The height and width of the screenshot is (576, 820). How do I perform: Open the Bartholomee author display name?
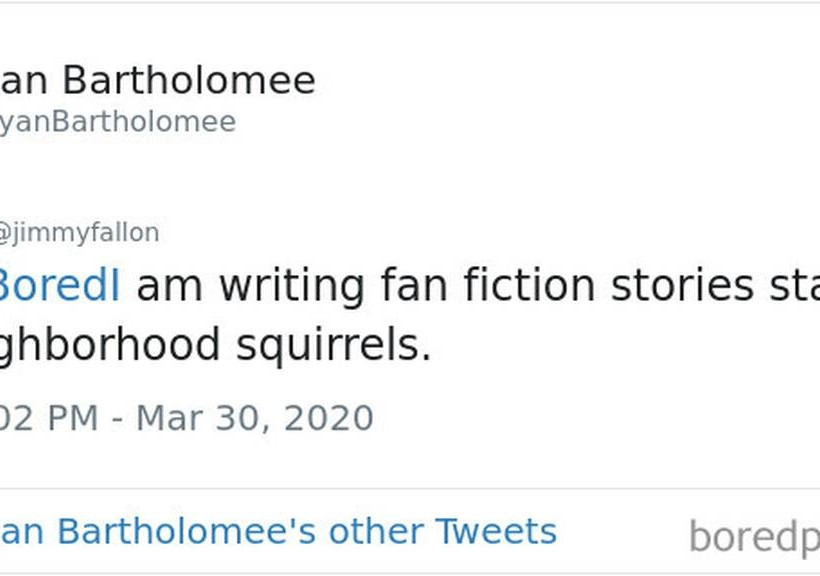pos(158,81)
